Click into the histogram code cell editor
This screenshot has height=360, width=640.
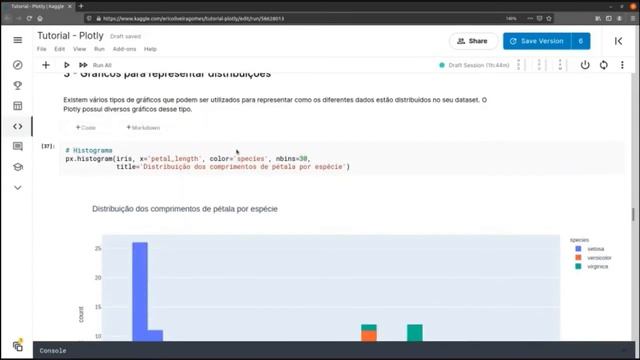tap(342, 159)
